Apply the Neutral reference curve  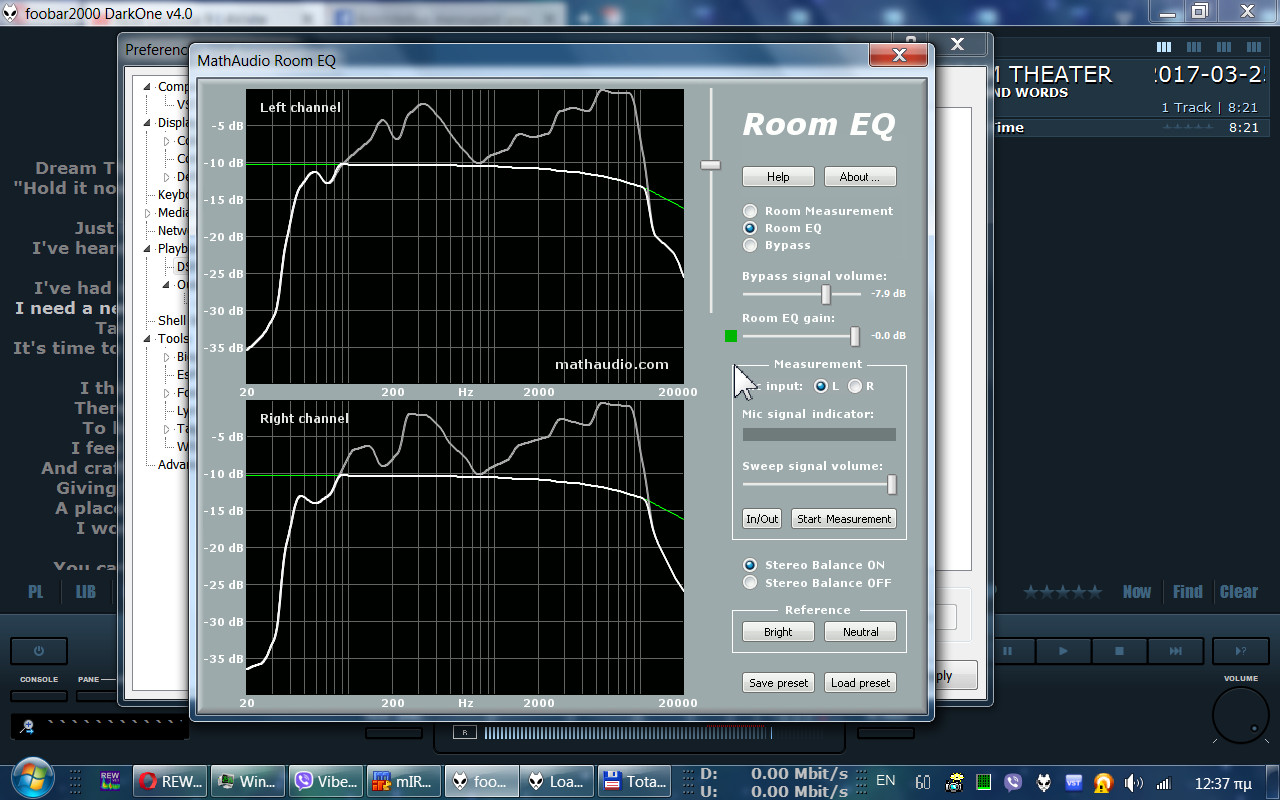coord(860,632)
